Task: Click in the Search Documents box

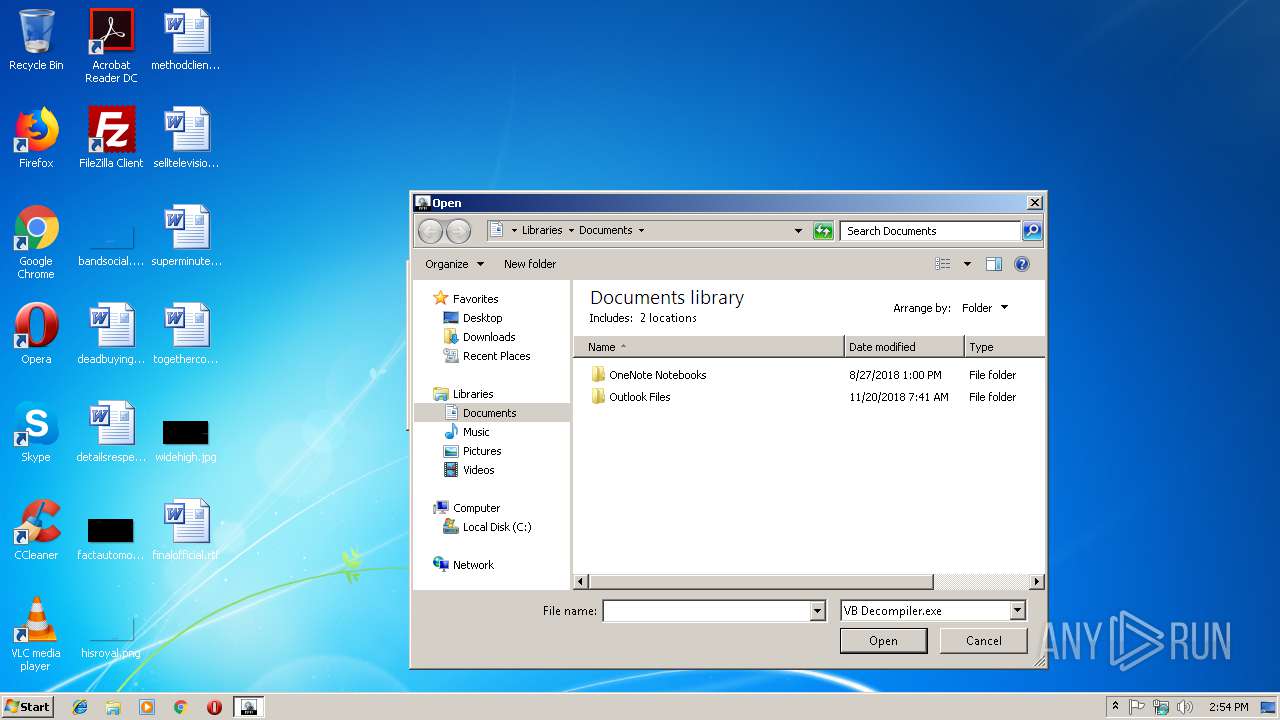Action: click(x=930, y=231)
